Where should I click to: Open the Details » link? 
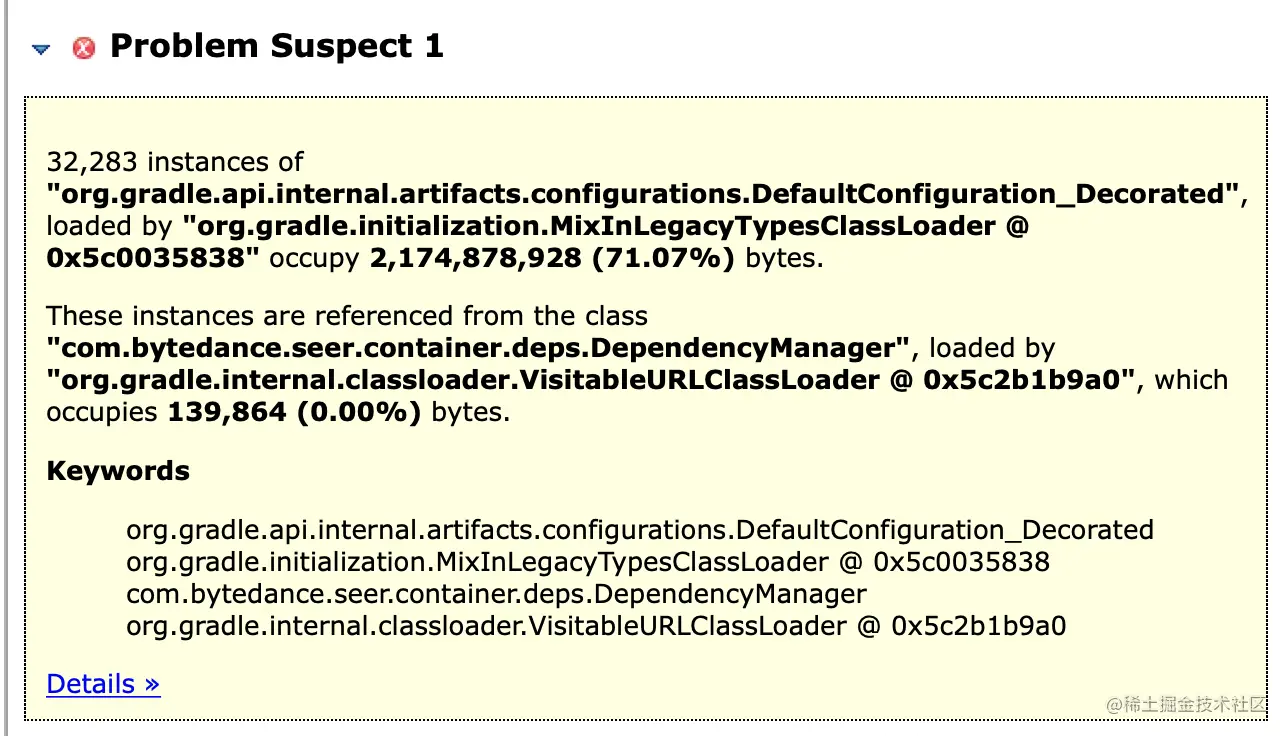pos(103,684)
